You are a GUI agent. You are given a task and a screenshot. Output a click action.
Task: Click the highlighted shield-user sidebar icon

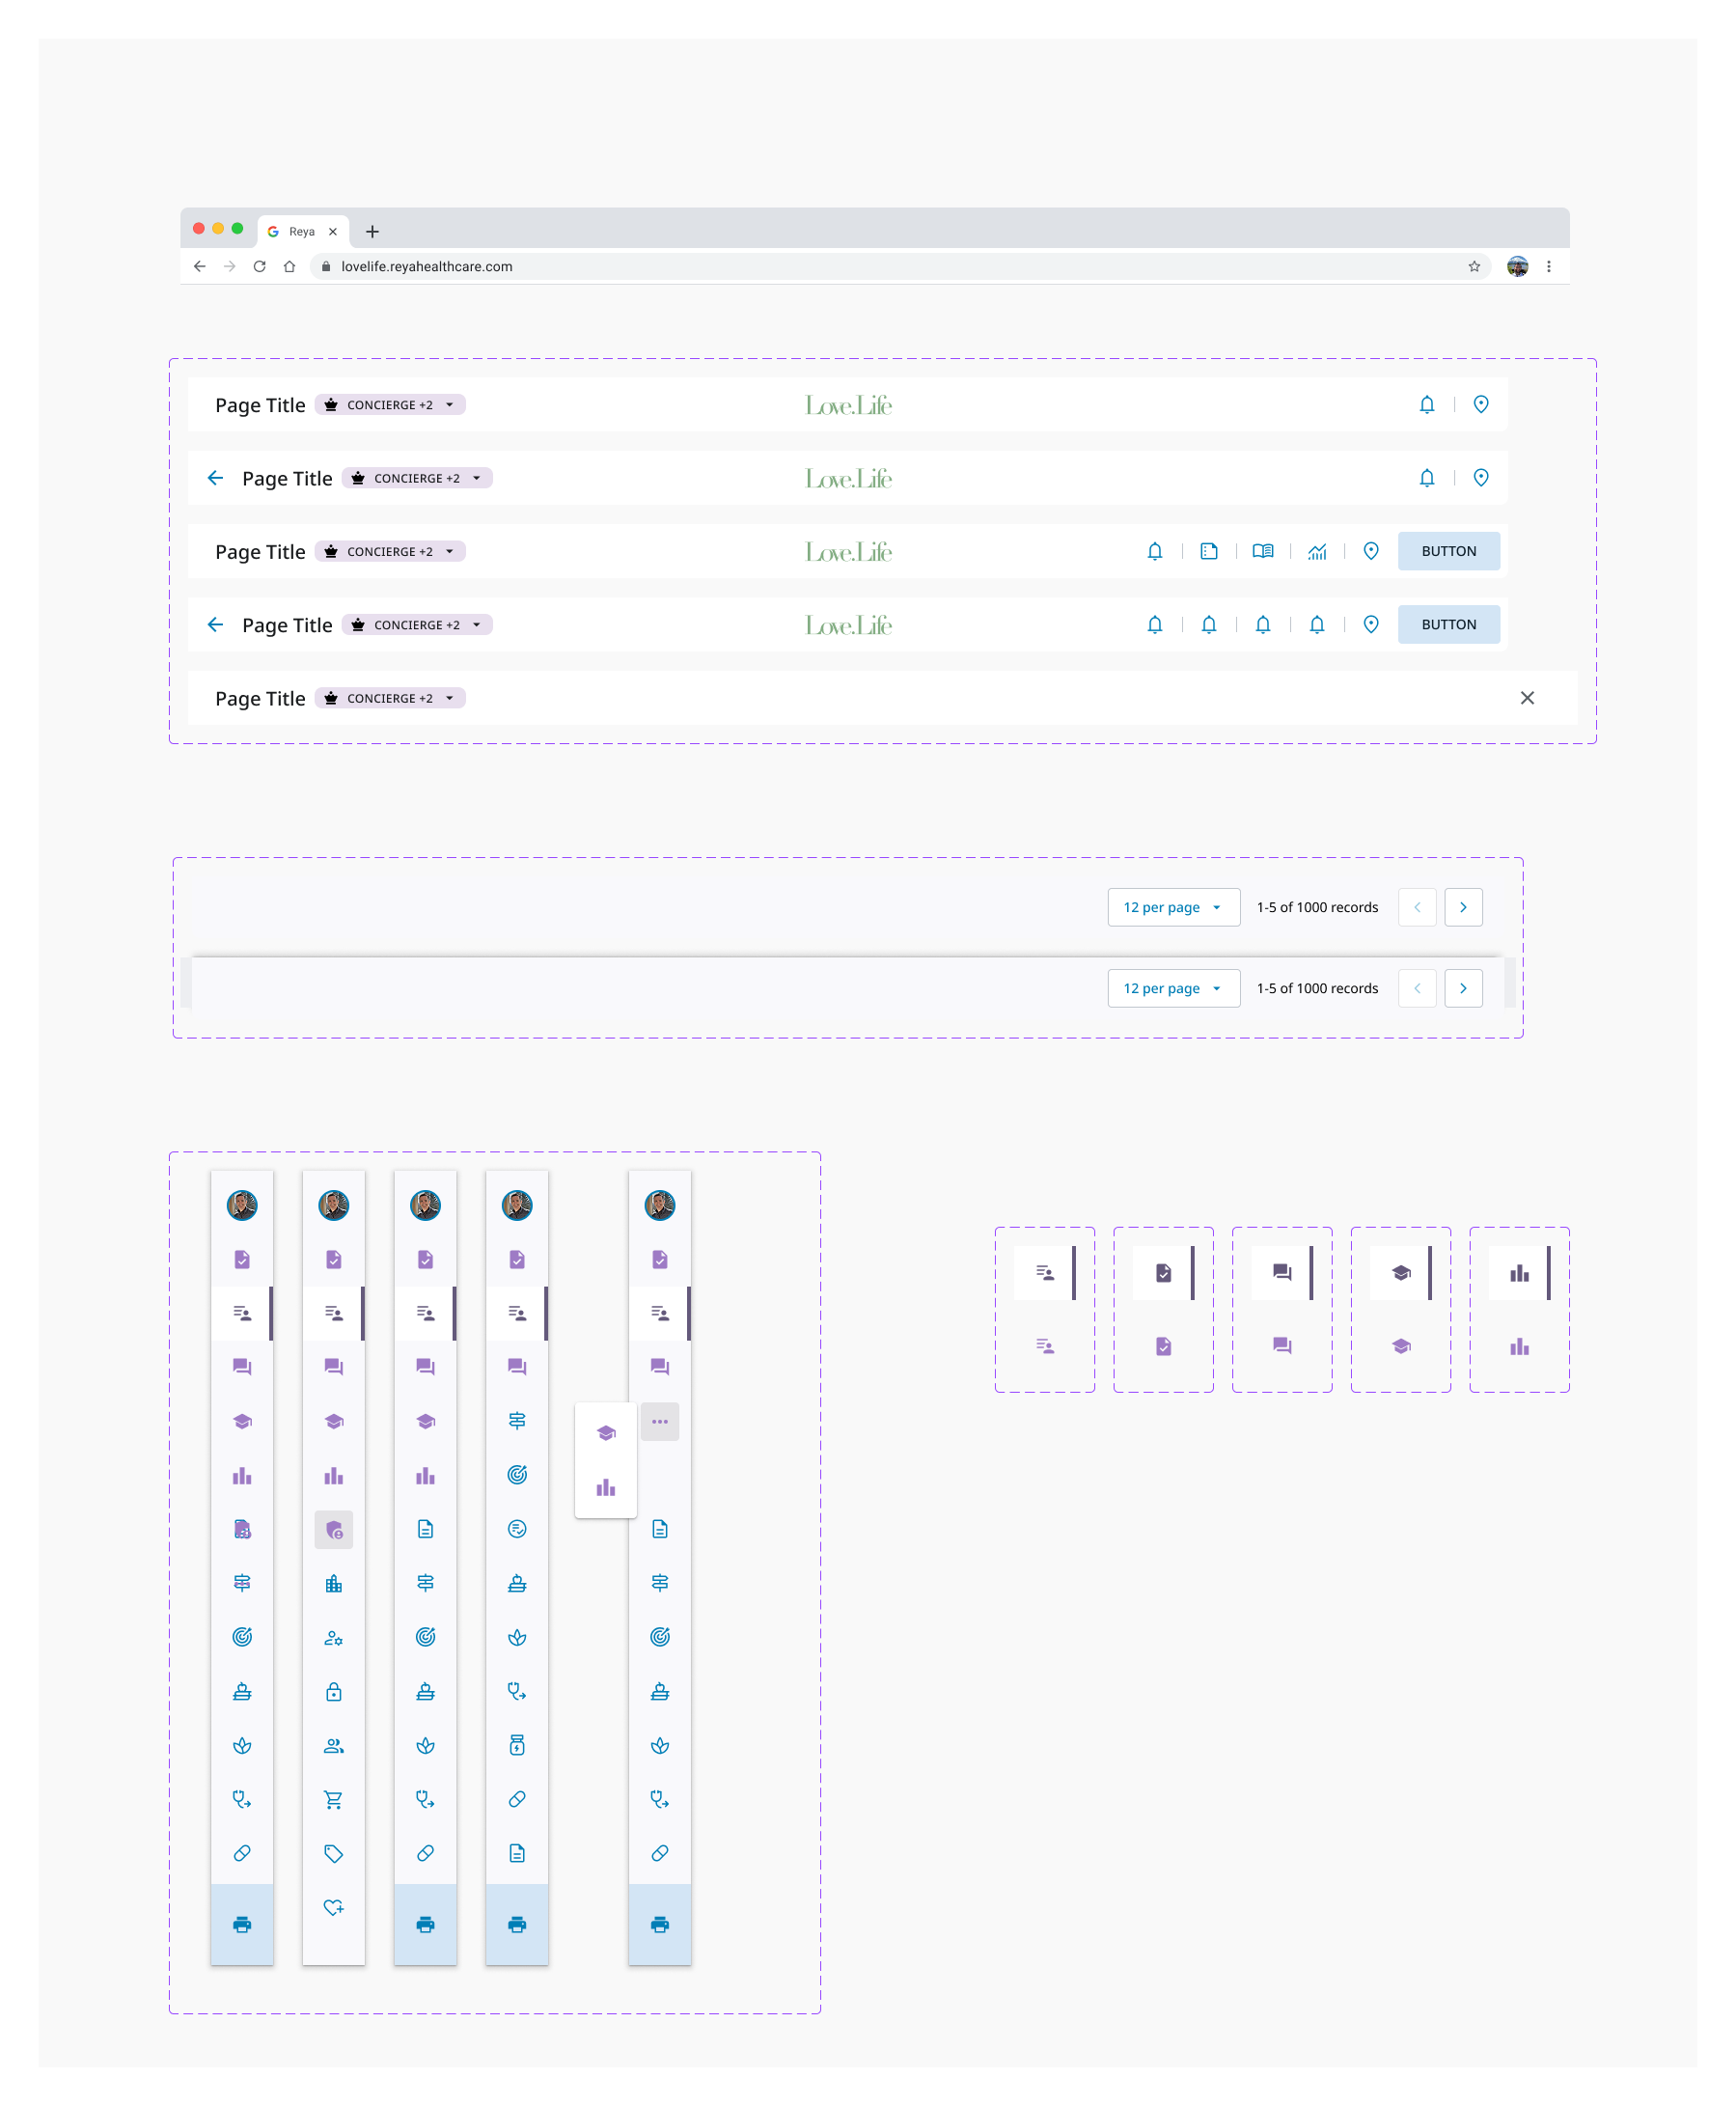333,1530
